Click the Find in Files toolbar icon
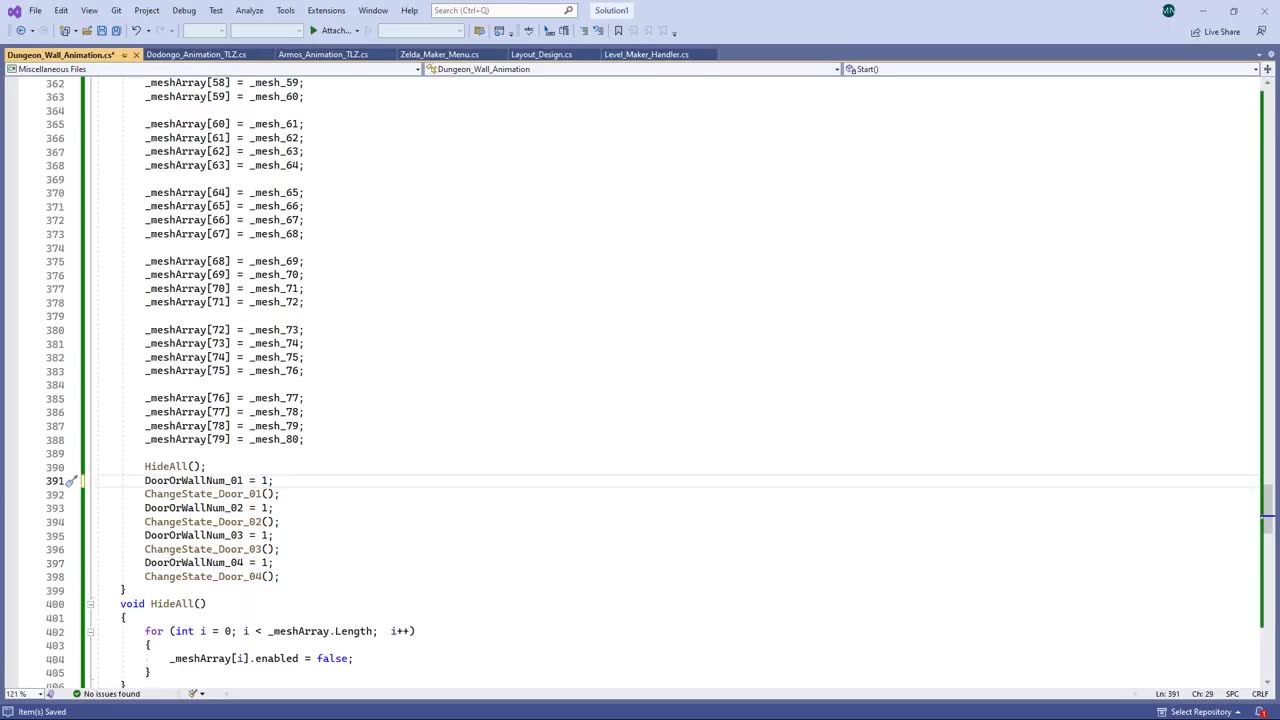 (x=479, y=31)
